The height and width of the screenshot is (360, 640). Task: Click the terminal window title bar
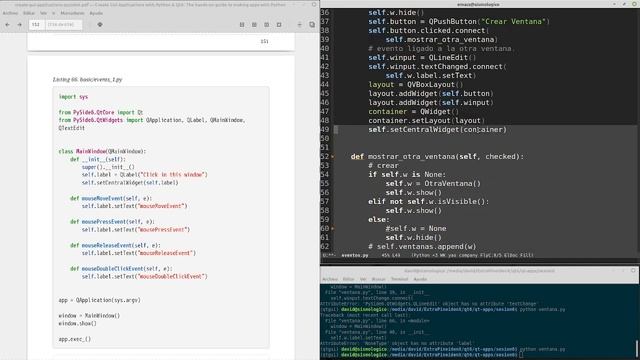pos(480,271)
